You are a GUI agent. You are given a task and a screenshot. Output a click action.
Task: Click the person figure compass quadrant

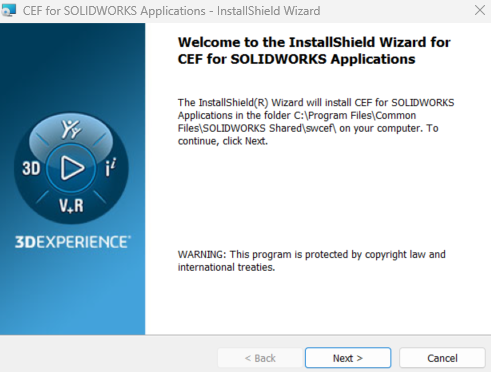point(71,129)
